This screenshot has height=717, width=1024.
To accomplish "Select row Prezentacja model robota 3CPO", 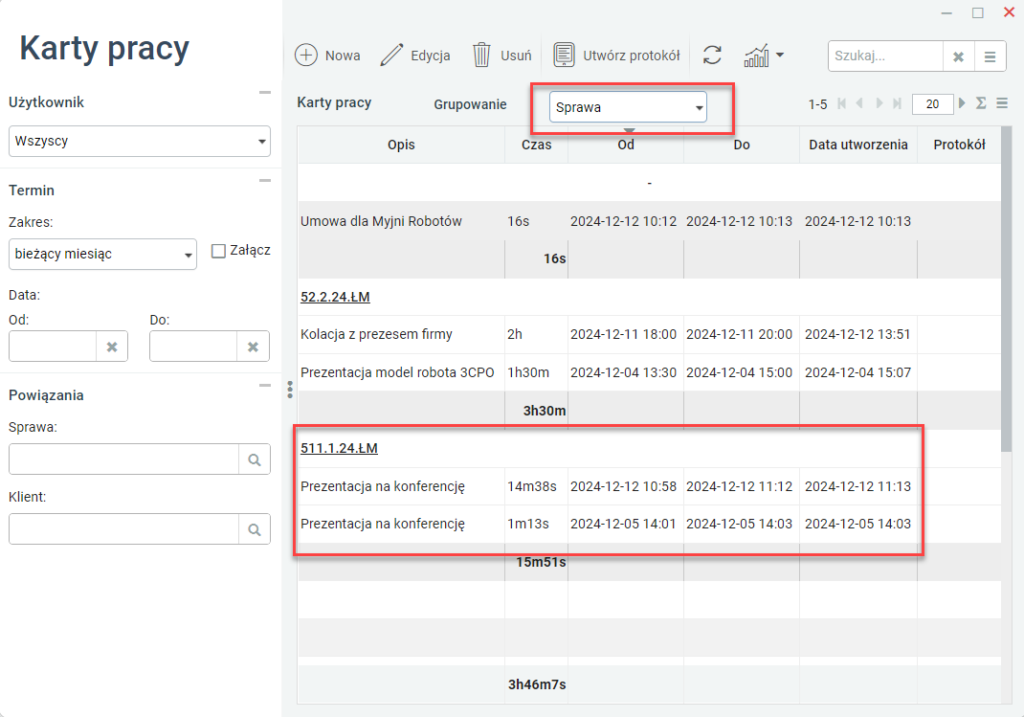I will 649,373.
